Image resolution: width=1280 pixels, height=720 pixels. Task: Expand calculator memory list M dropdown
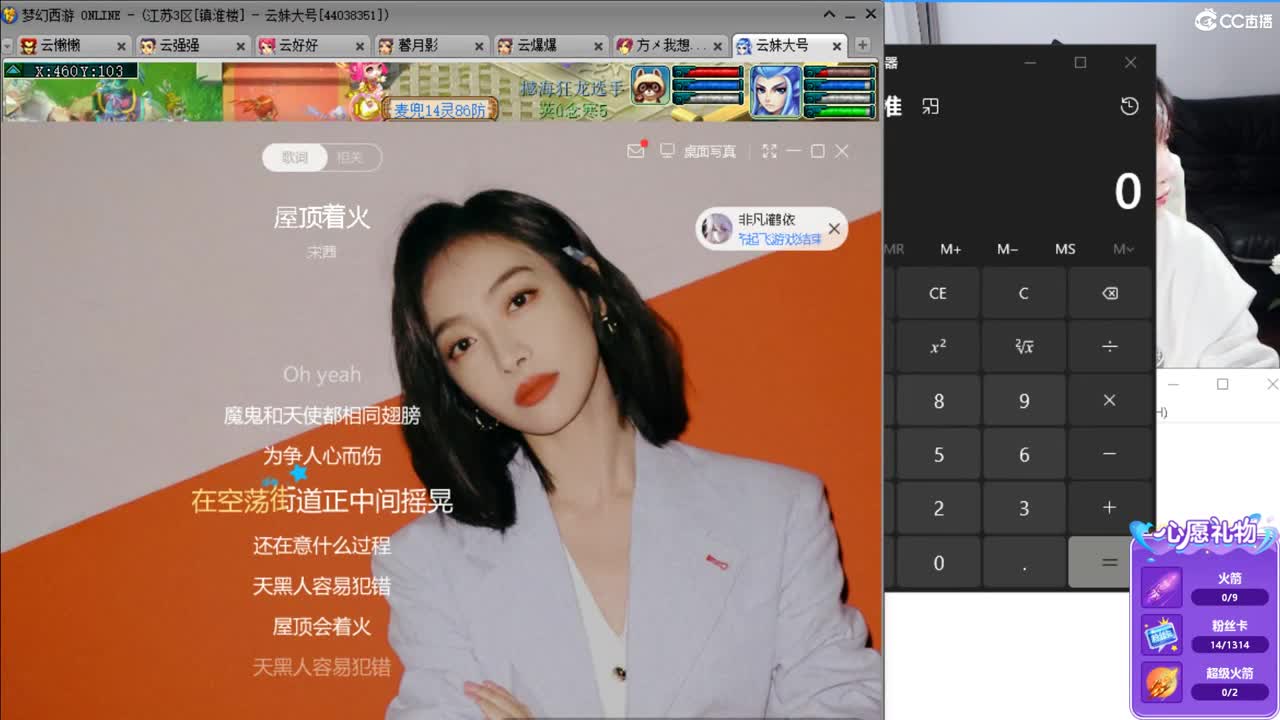[1123, 249]
